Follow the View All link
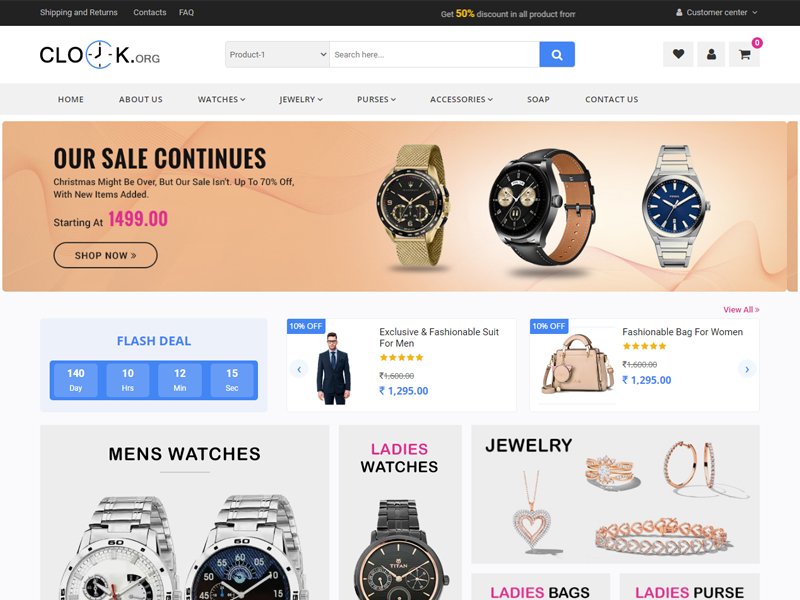Screen dimensions: 800x600 [x=741, y=310]
